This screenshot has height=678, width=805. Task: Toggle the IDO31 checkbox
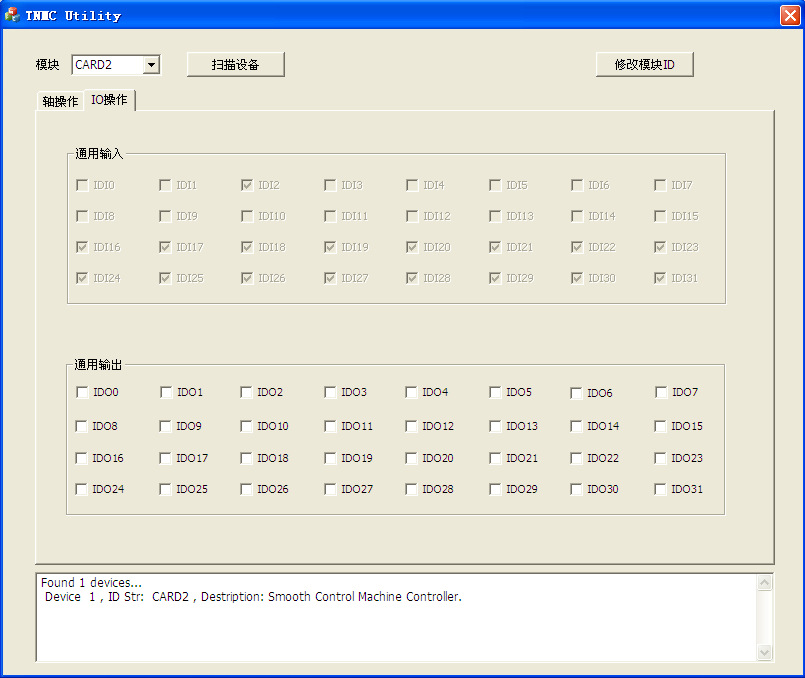[x=660, y=489]
